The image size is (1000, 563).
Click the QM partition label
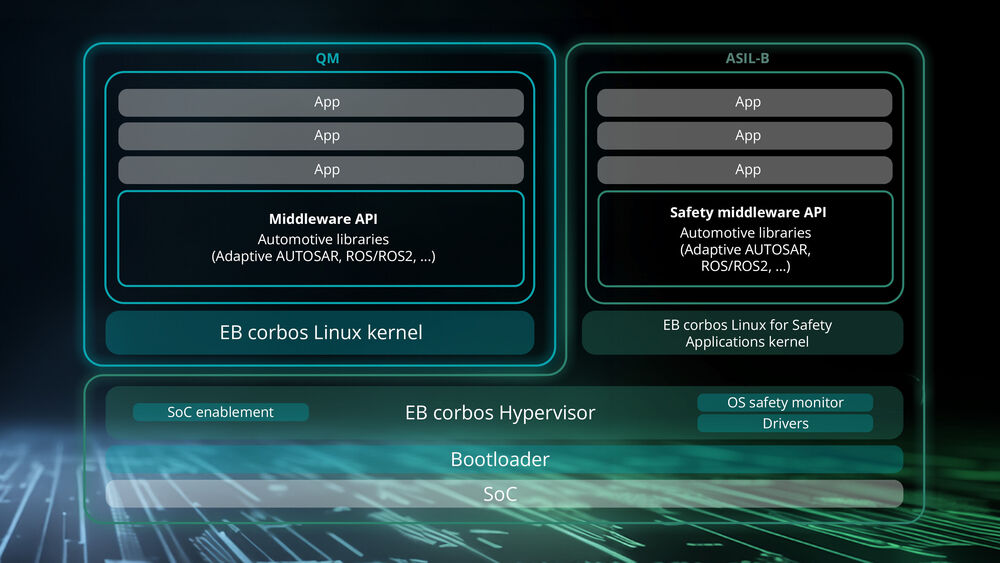[x=327, y=58]
